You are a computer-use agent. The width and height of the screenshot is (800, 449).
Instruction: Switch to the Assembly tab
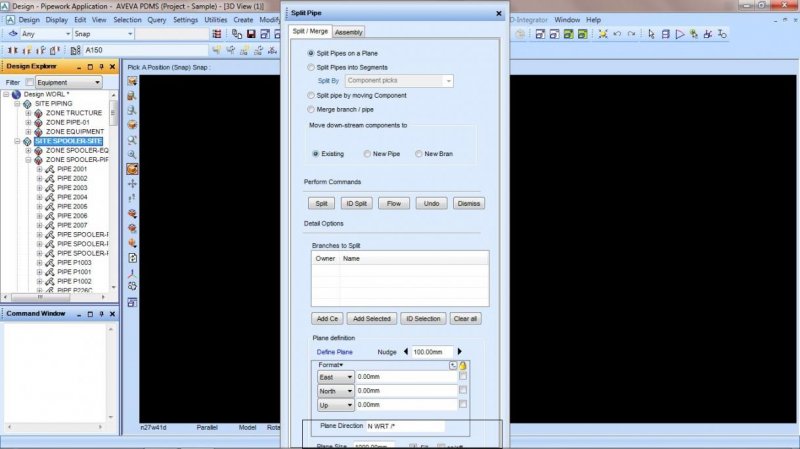(348, 32)
